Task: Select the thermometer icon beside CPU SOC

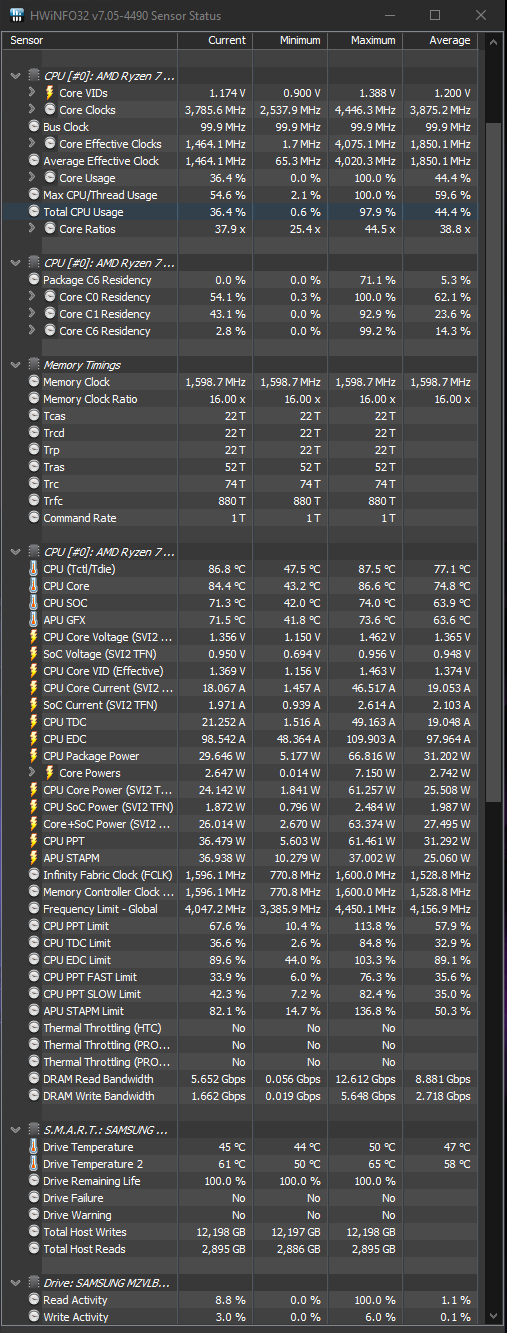Action: point(34,603)
